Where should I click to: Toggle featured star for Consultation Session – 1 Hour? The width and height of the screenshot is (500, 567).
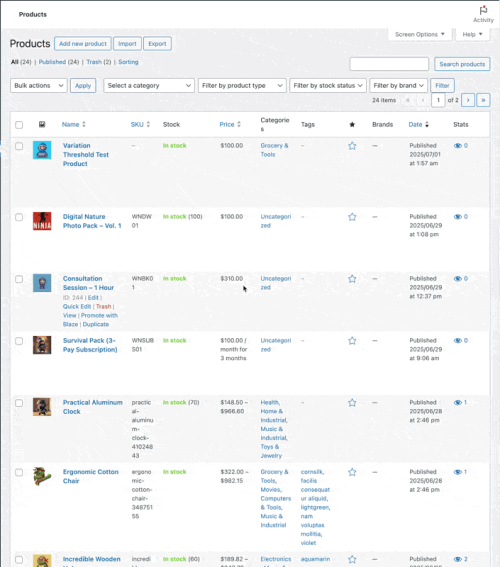[352, 279]
